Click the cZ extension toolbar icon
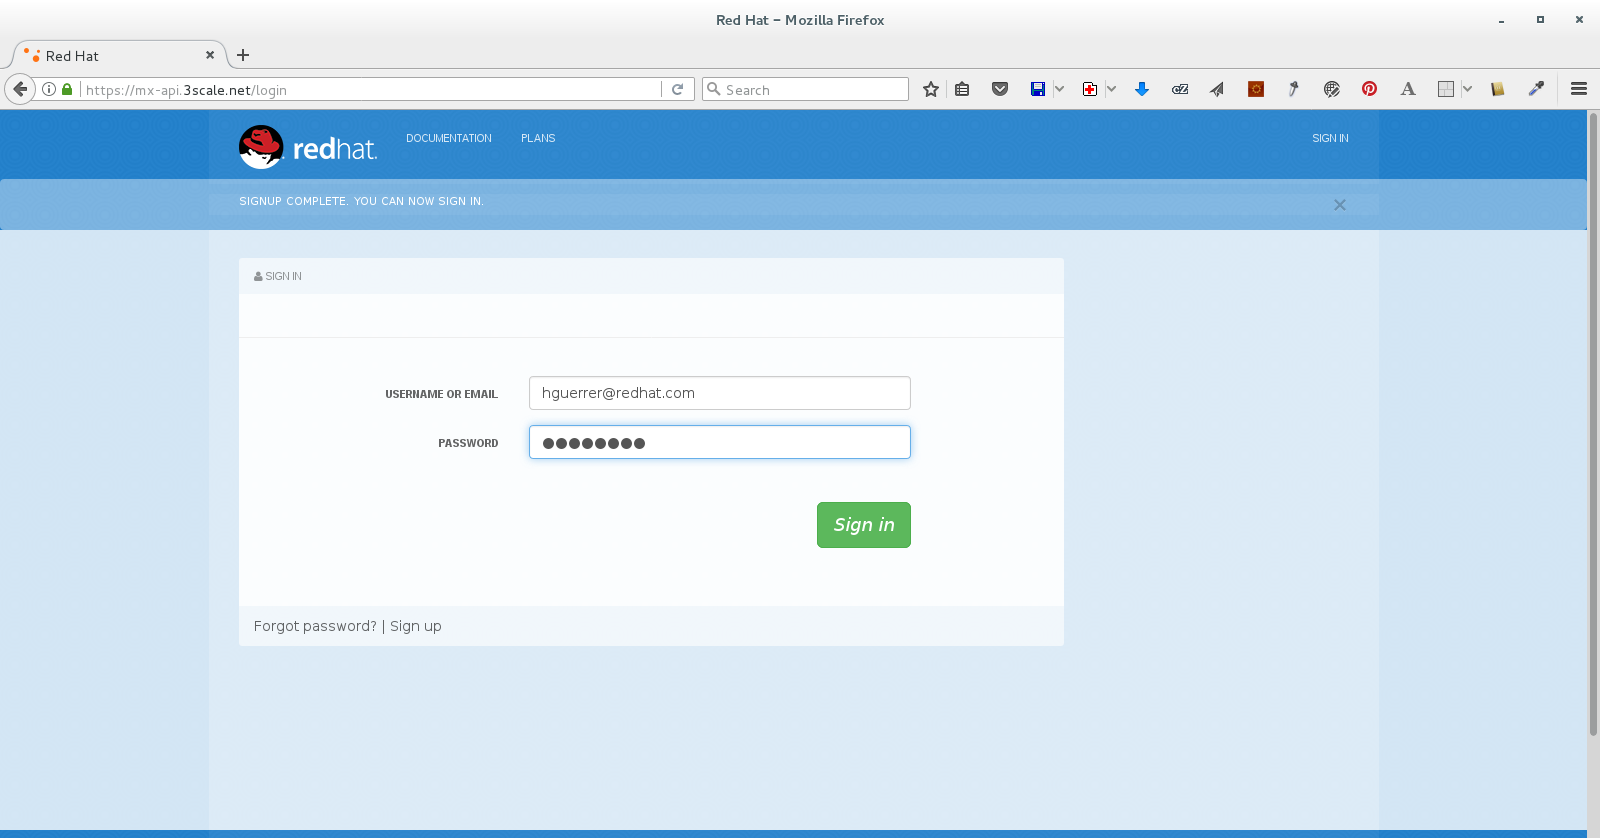The width and height of the screenshot is (1600, 838). point(1180,89)
